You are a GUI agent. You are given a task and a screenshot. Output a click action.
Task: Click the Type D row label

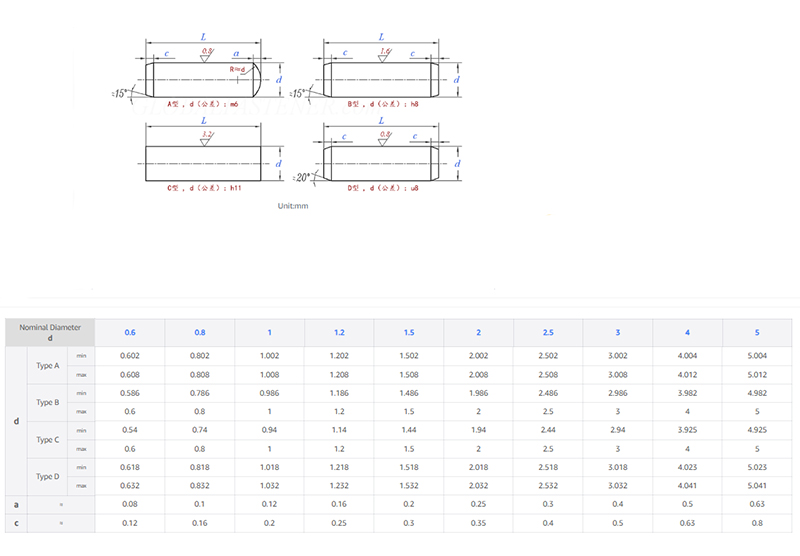click(x=48, y=476)
